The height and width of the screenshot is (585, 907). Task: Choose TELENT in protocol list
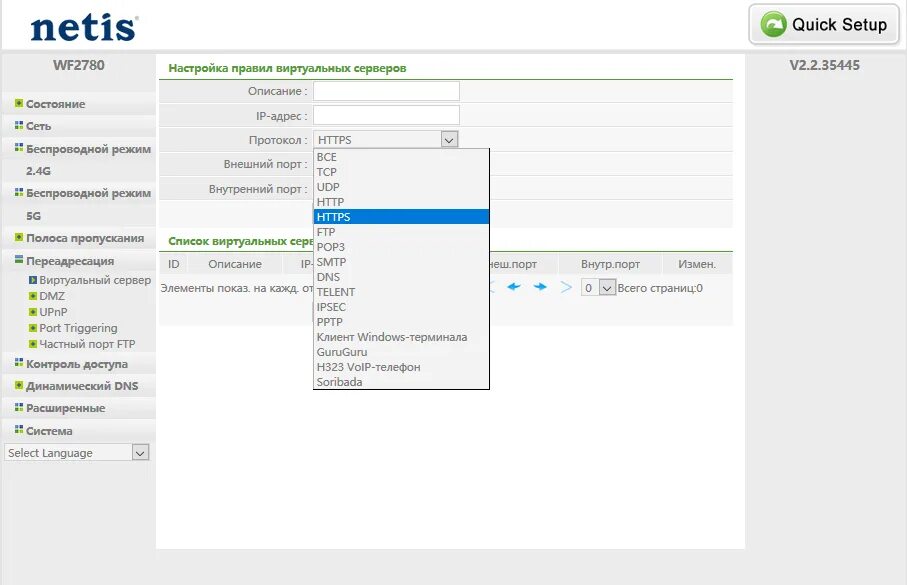coord(401,292)
